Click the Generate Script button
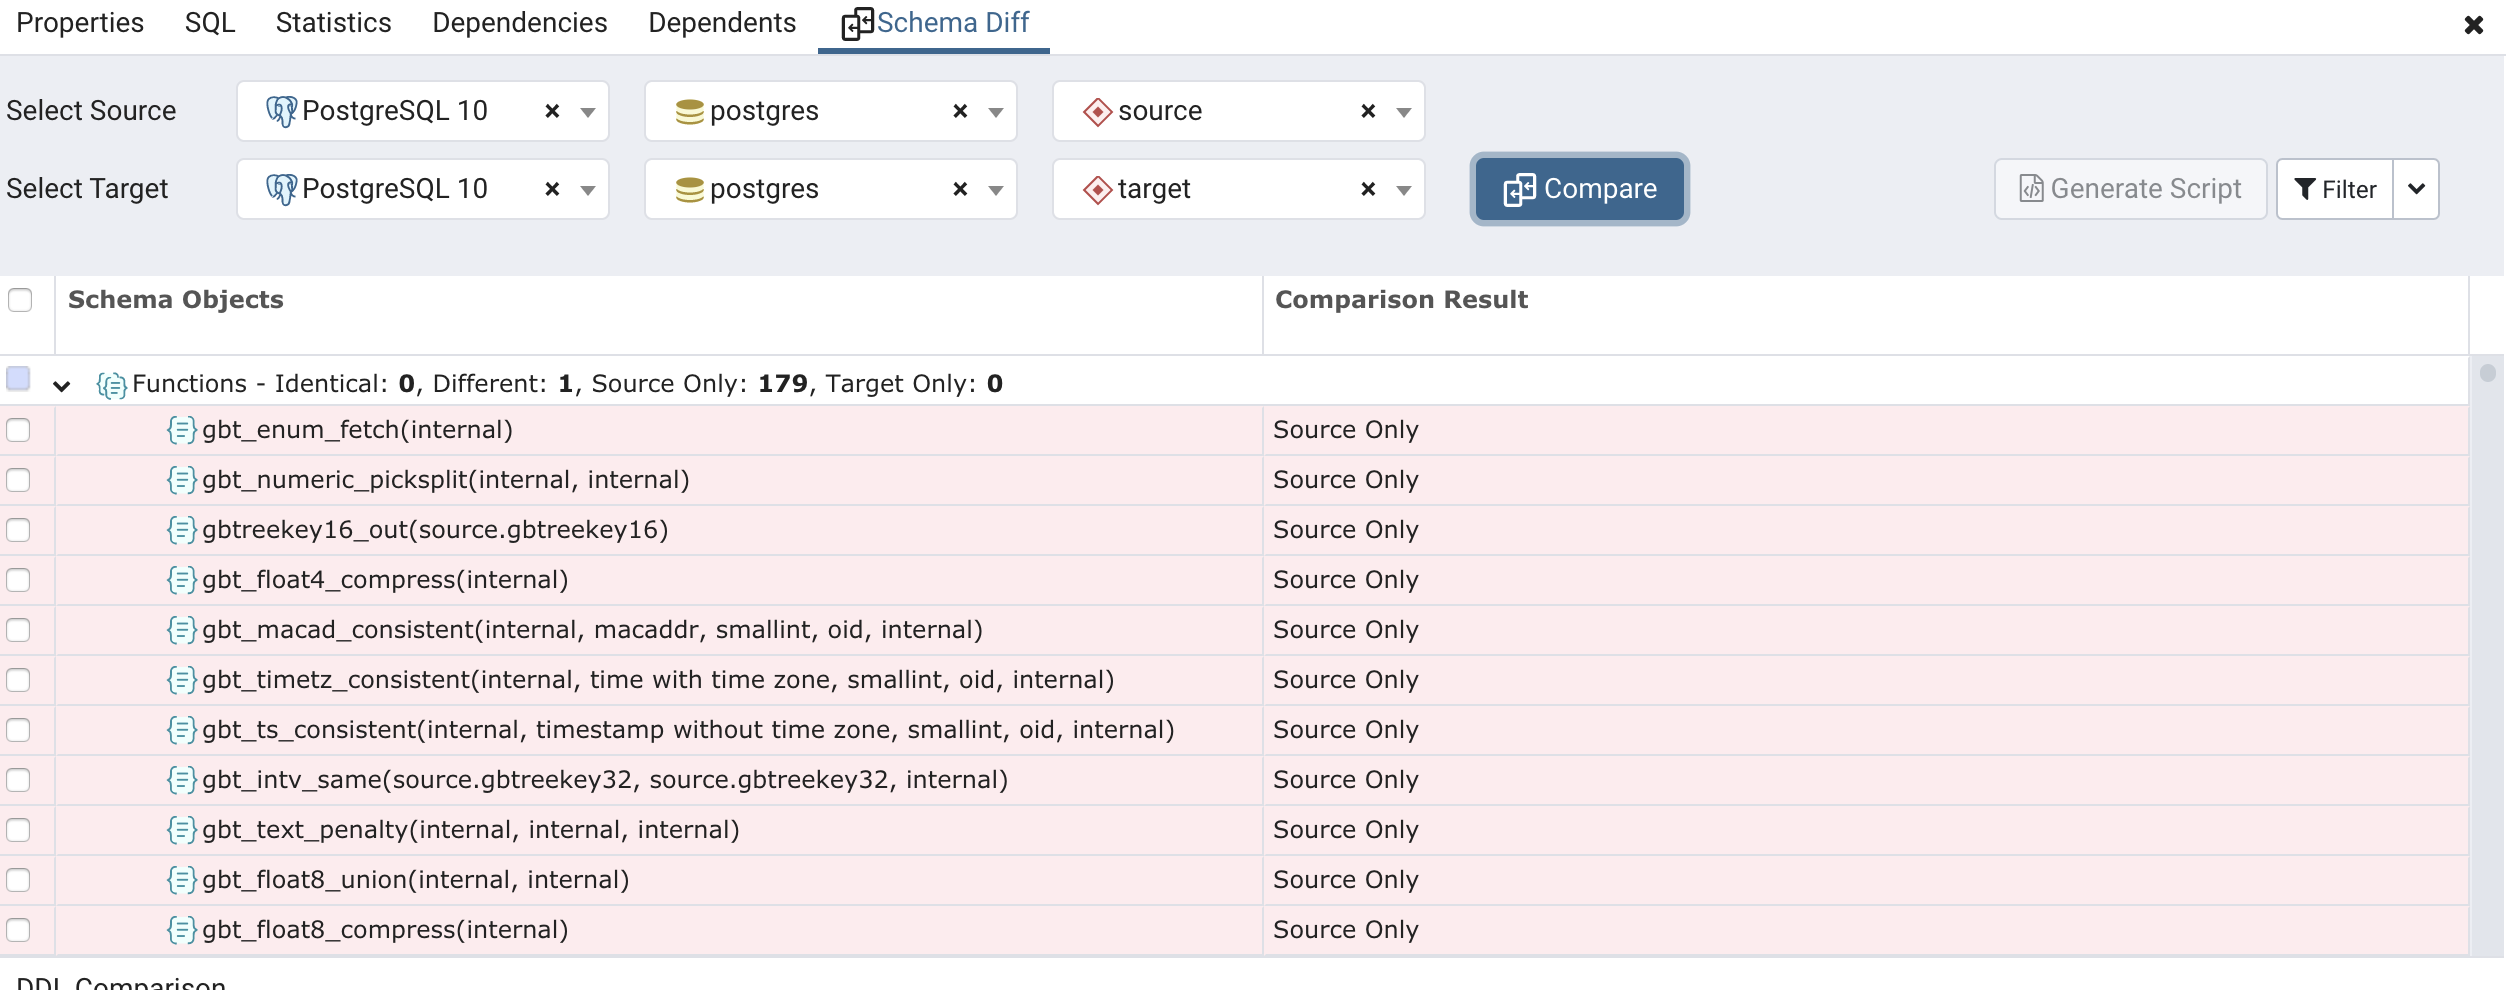The width and height of the screenshot is (2506, 990). pyautogui.click(x=2130, y=189)
